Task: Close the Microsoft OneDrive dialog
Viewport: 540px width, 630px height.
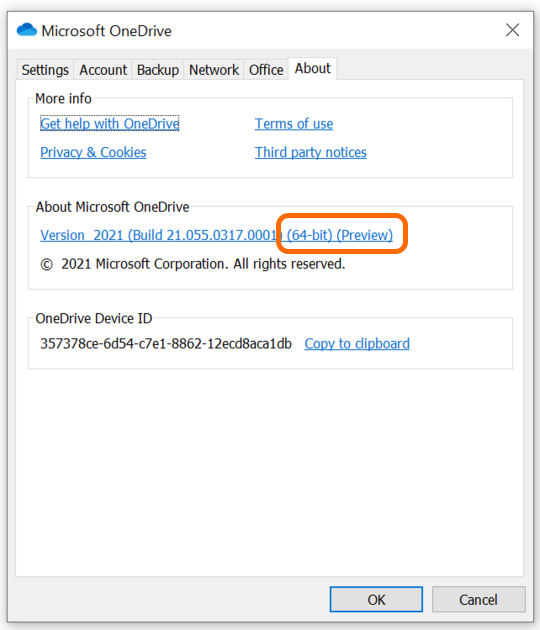Action: point(512,30)
